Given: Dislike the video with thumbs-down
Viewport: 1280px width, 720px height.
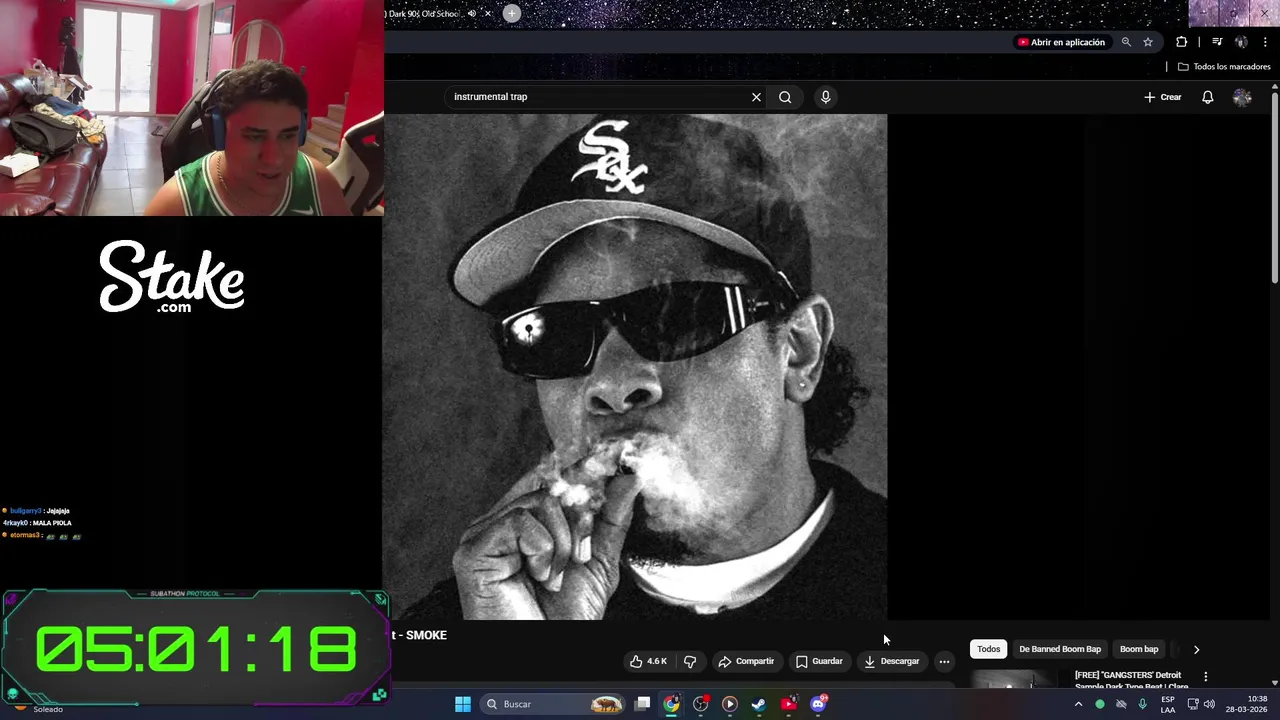Looking at the screenshot, I should coord(690,661).
